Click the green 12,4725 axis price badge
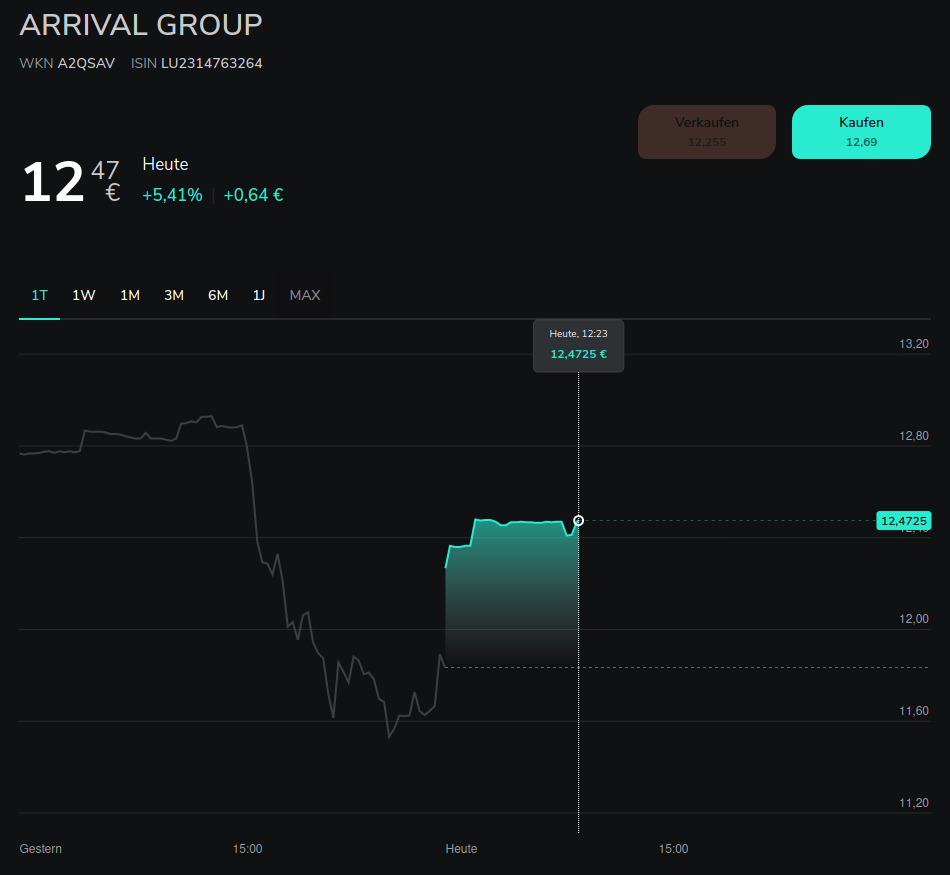950x875 pixels. coord(903,520)
